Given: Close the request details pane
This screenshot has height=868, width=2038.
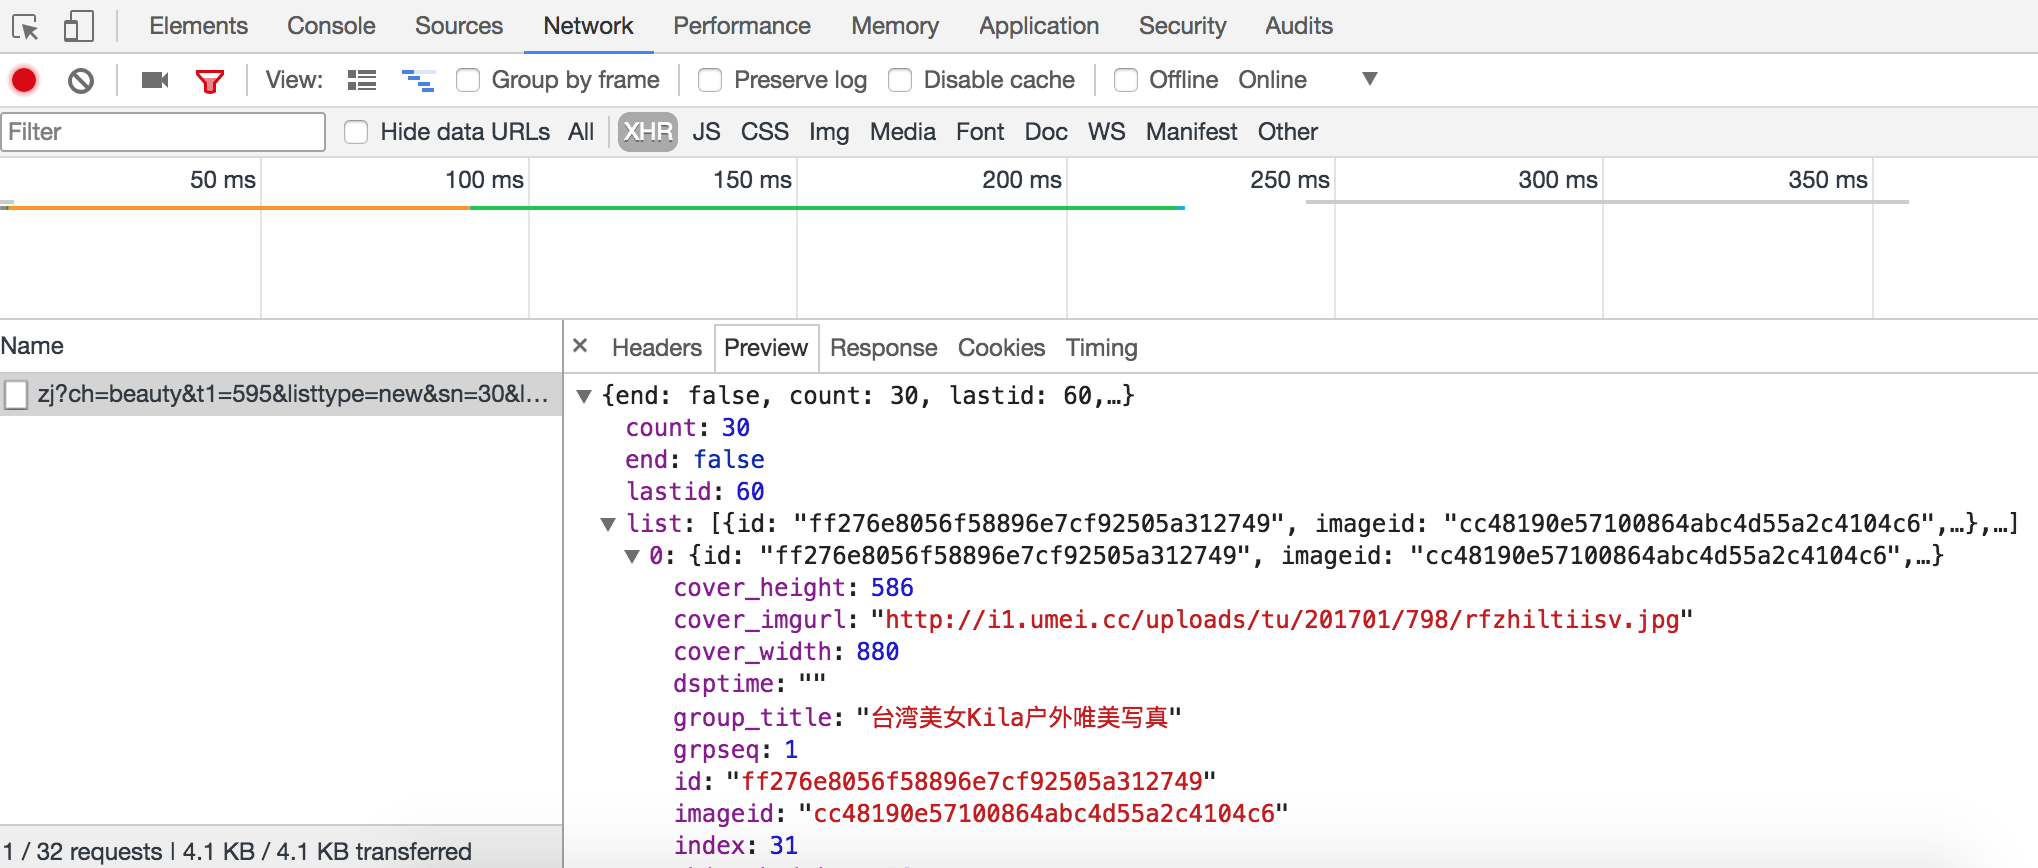Looking at the screenshot, I should (580, 346).
